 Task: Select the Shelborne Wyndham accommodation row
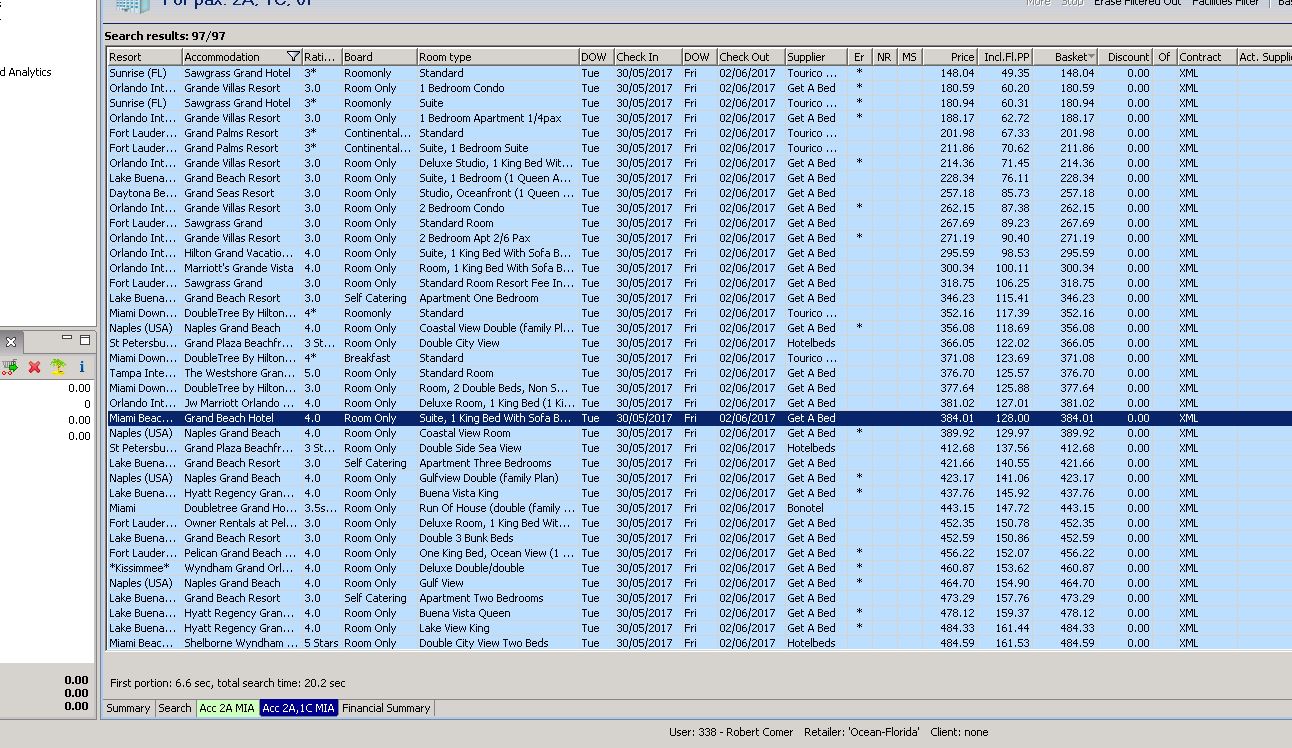coord(699,643)
